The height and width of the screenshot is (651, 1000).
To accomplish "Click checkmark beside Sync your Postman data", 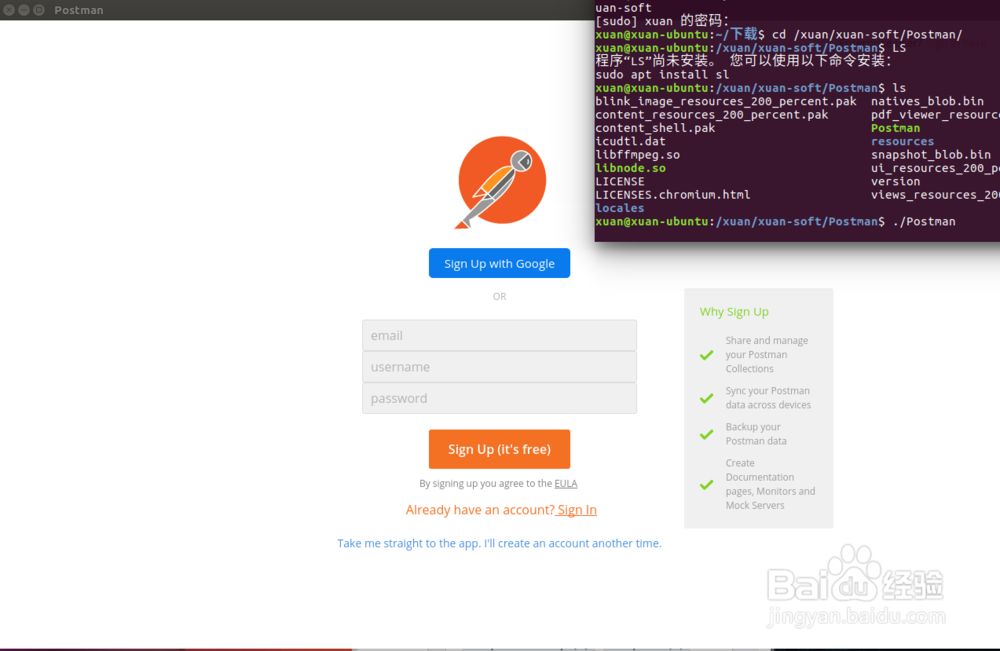I will point(707,398).
